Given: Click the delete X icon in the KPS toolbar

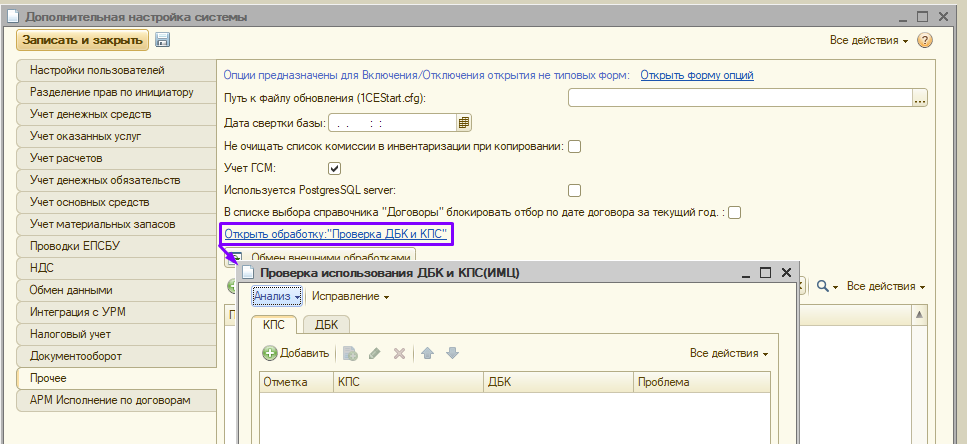Looking at the screenshot, I should pyautogui.click(x=399, y=353).
